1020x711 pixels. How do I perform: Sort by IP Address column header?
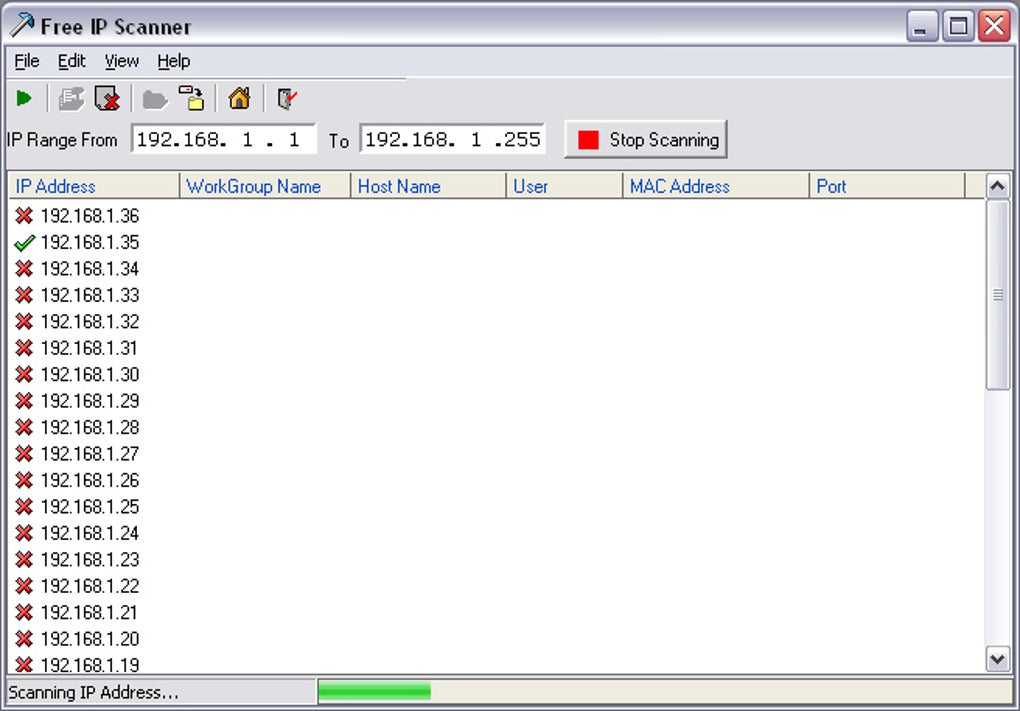pyautogui.click(x=93, y=186)
